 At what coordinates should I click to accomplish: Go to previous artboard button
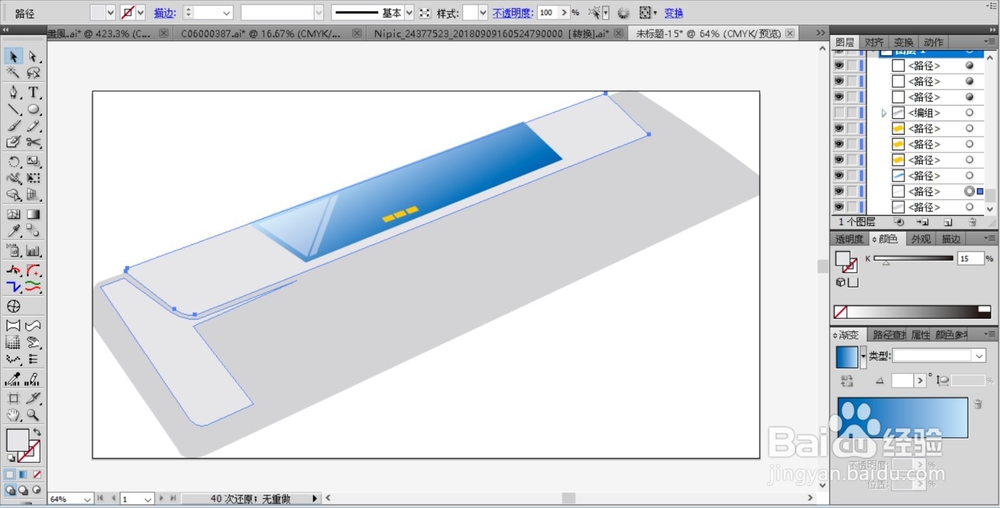113,498
